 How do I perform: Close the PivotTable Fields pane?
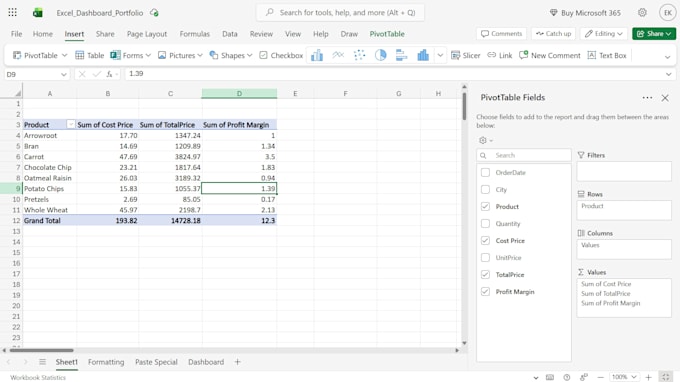point(665,98)
